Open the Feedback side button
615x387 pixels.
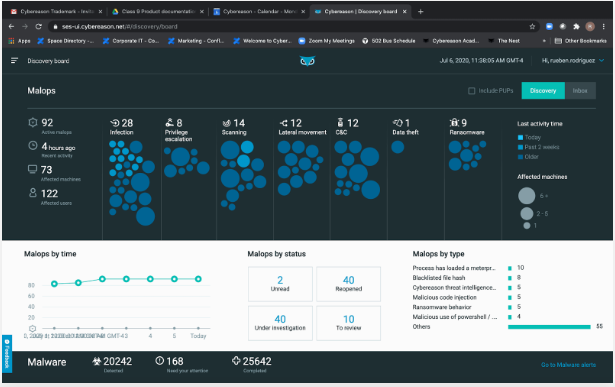(x=7, y=354)
